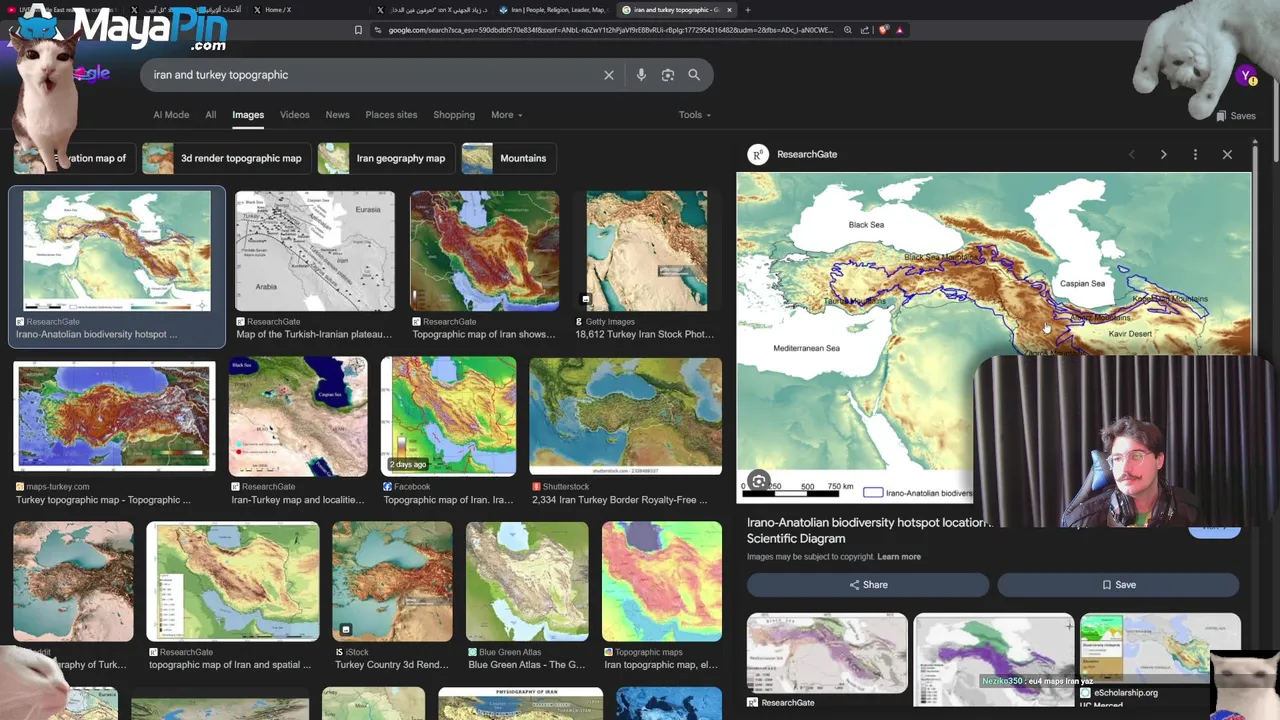The width and height of the screenshot is (1280, 720).
Task: Select '3d render topographic map' filter chip
Action: click(x=226, y=158)
